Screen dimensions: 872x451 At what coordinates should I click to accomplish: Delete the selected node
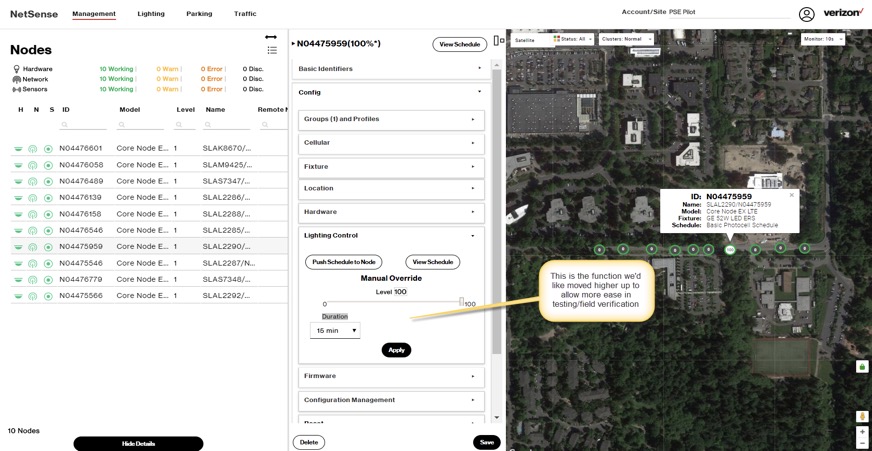309,442
